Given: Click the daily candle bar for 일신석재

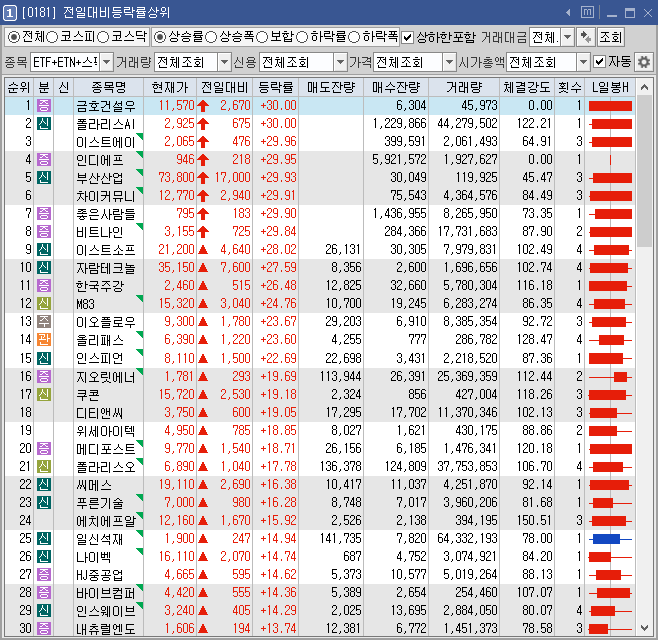Looking at the screenshot, I should point(609,538).
